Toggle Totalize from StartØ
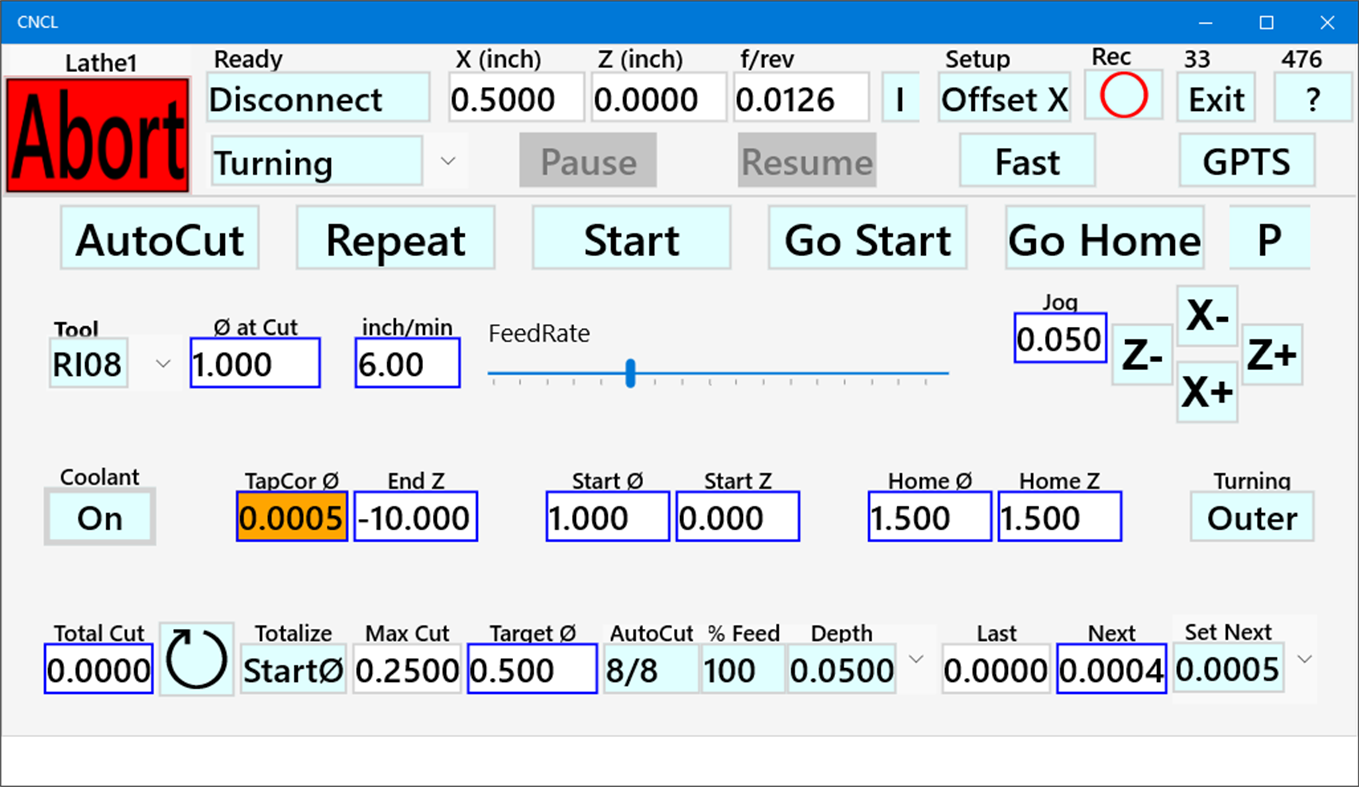The width and height of the screenshot is (1359, 787). pos(293,669)
